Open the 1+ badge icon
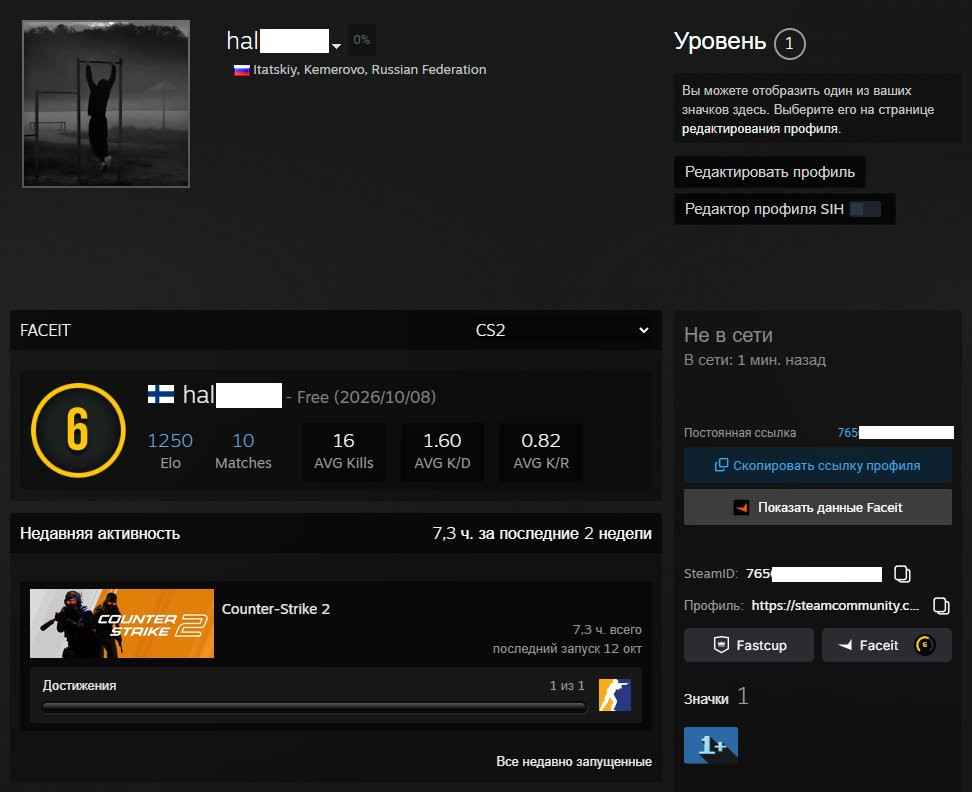 click(x=710, y=745)
